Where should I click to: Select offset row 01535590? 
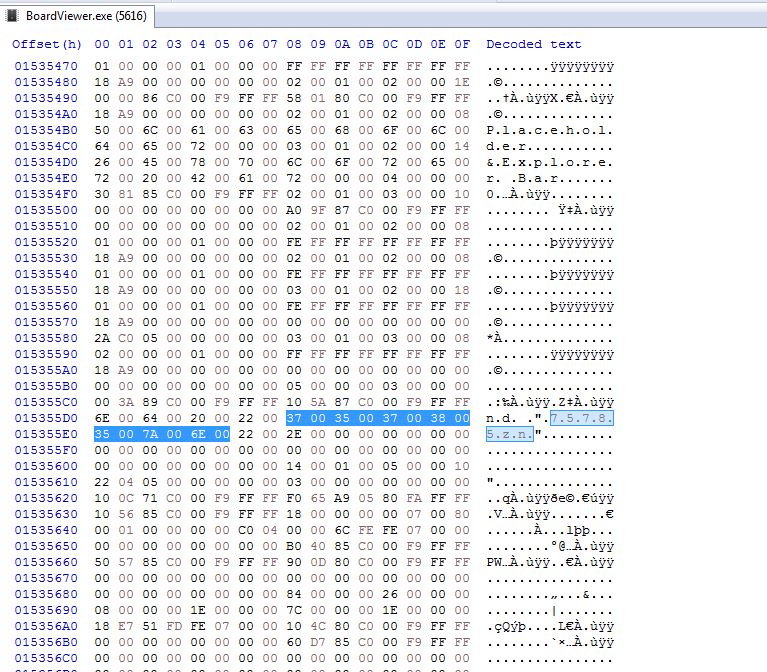pyautogui.click(x=46, y=355)
